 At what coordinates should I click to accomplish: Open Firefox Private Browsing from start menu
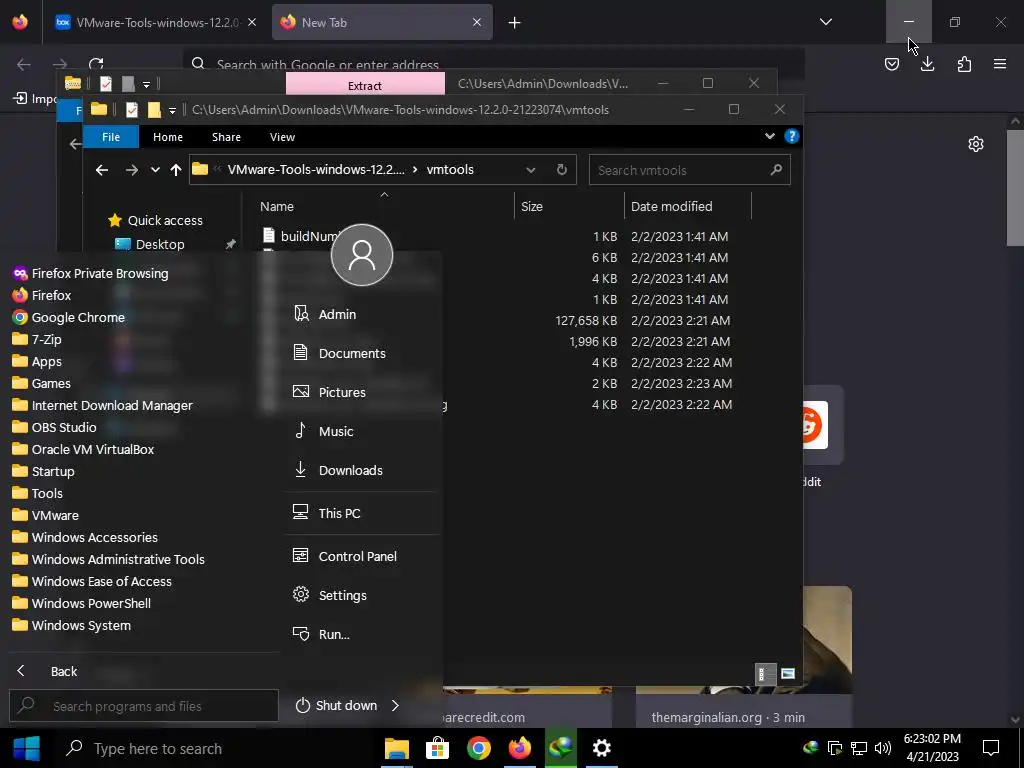click(91, 274)
